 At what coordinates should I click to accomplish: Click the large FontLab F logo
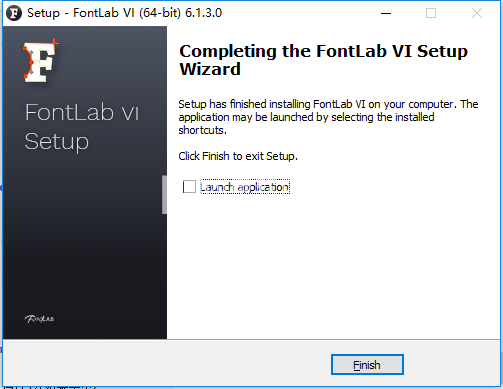point(41,61)
